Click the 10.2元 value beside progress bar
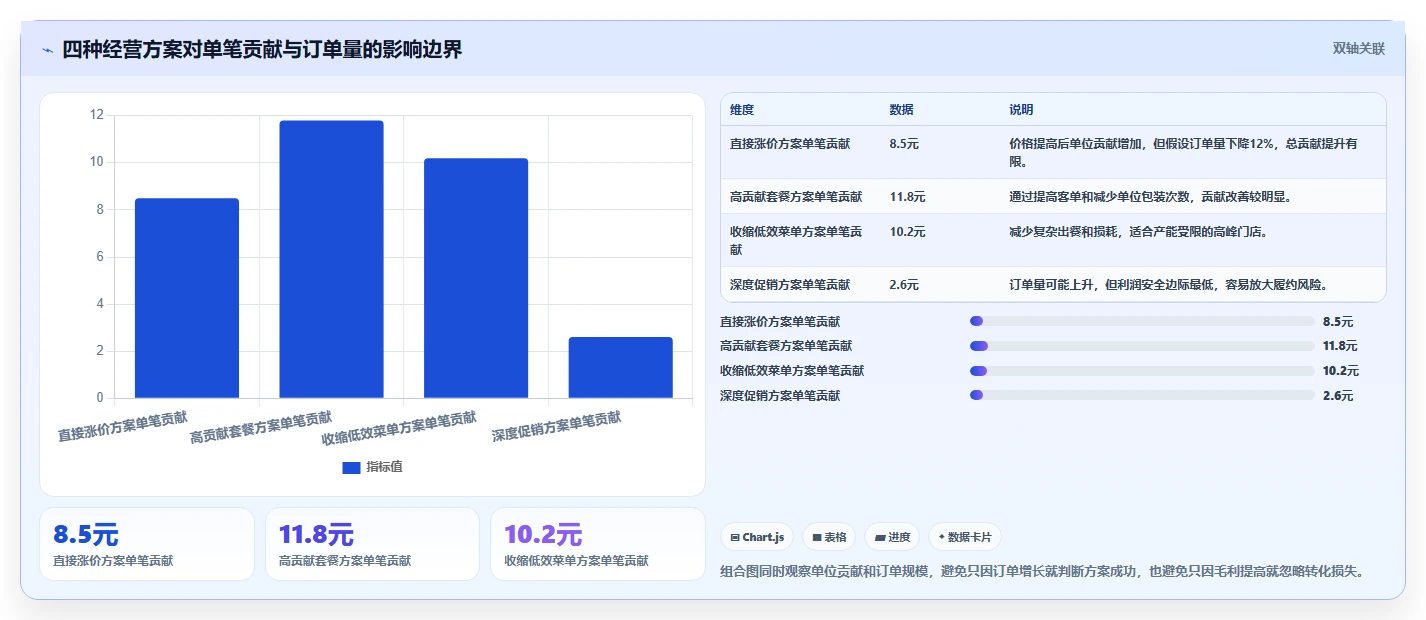1426x620 pixels. click(x=1340, y=371)
